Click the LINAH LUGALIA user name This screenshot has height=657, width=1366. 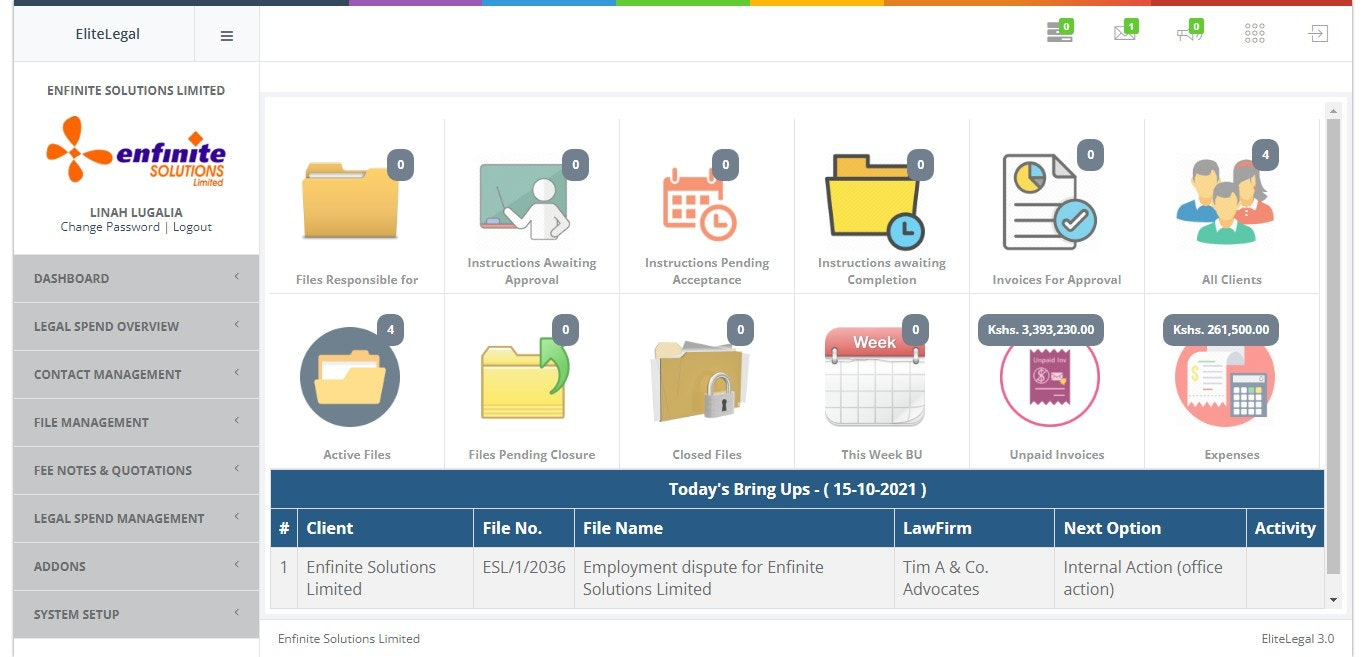(x=136, y=212)
